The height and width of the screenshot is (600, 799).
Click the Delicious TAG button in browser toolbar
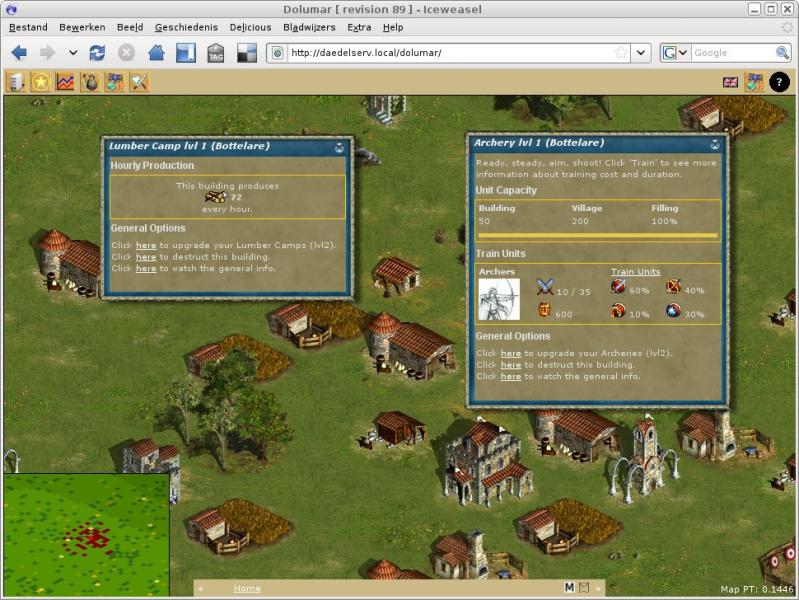(216, 53)
